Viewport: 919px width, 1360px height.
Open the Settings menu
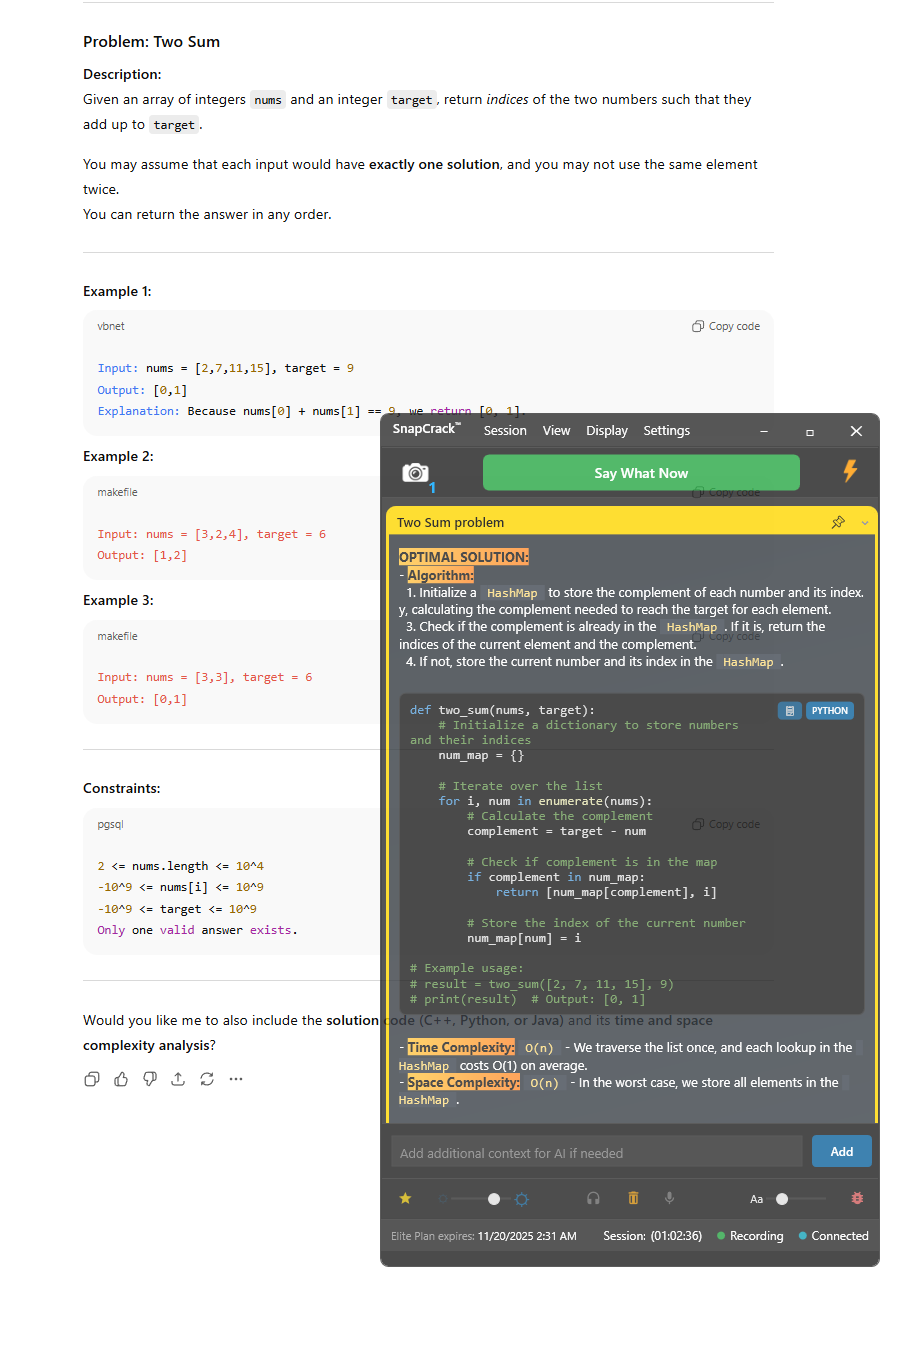(x=666, y=430)
